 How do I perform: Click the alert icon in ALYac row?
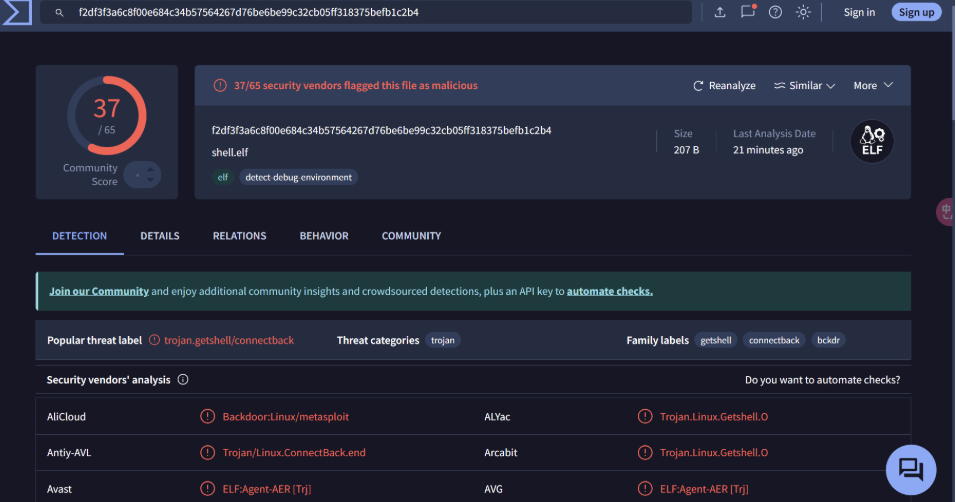click(x=644, y=417)
